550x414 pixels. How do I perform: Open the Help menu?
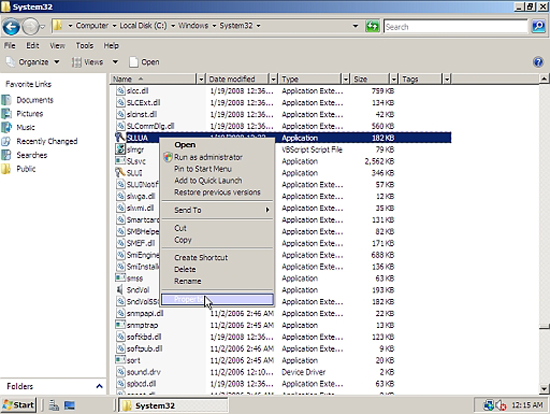(111, 46)
